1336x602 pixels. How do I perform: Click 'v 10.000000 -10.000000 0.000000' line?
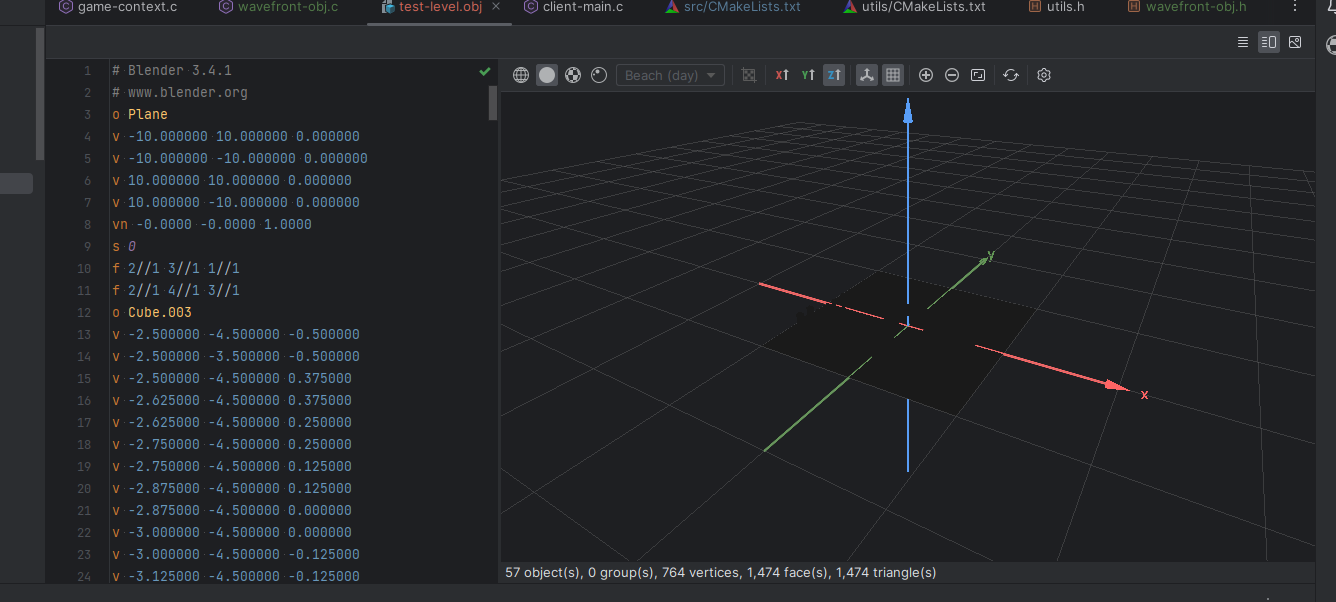tap(236, 202)
